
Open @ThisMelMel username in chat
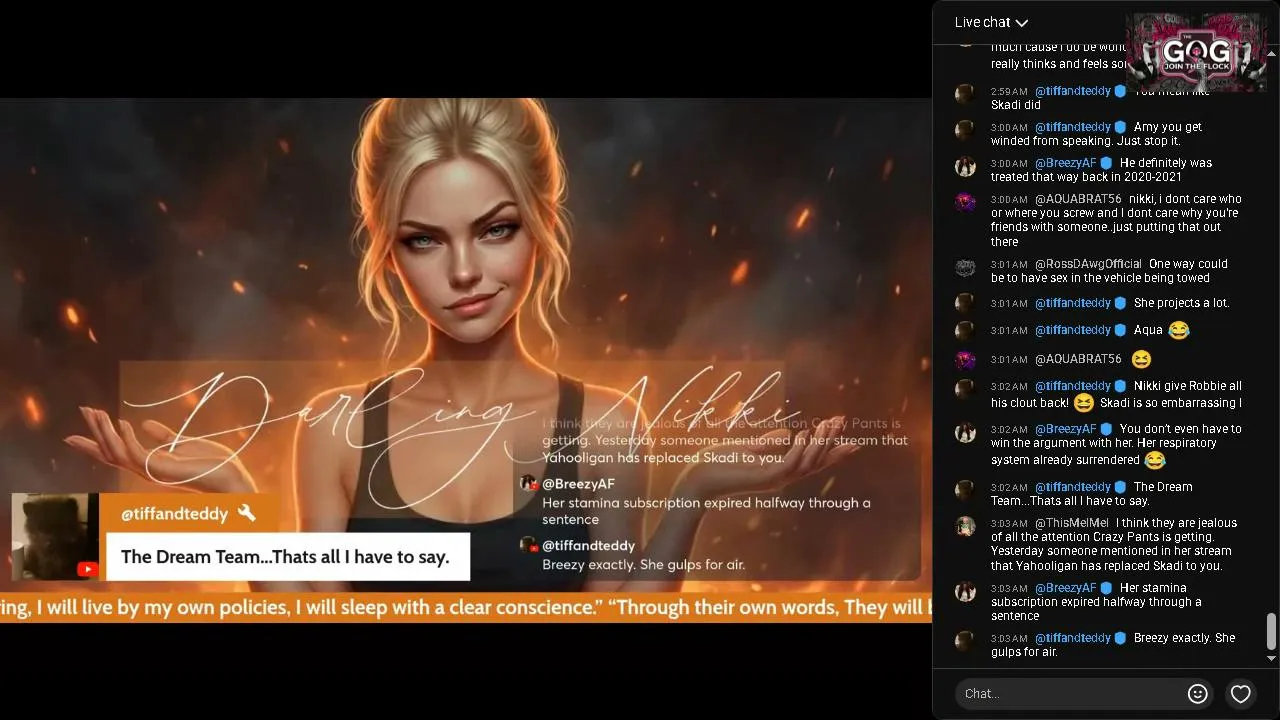point(1072,523)
